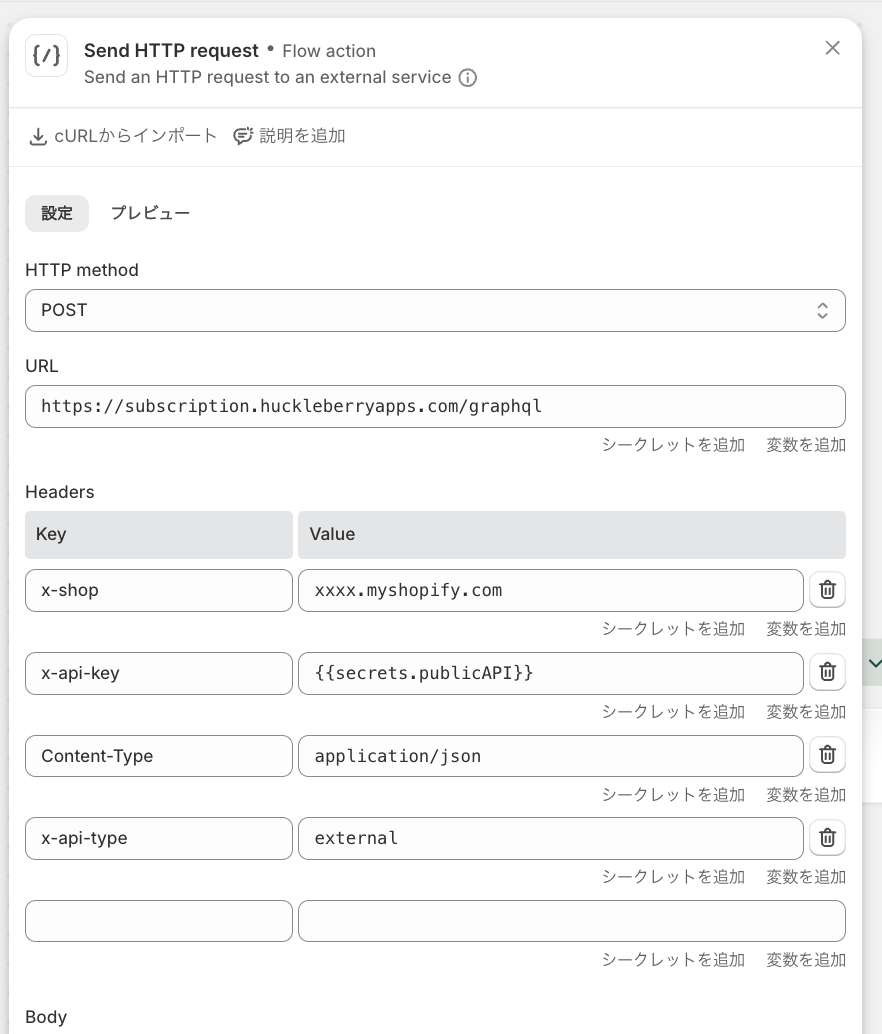Switch to the プレビュー tab
The image size is (882, 1034).
(x=150, y=213)
